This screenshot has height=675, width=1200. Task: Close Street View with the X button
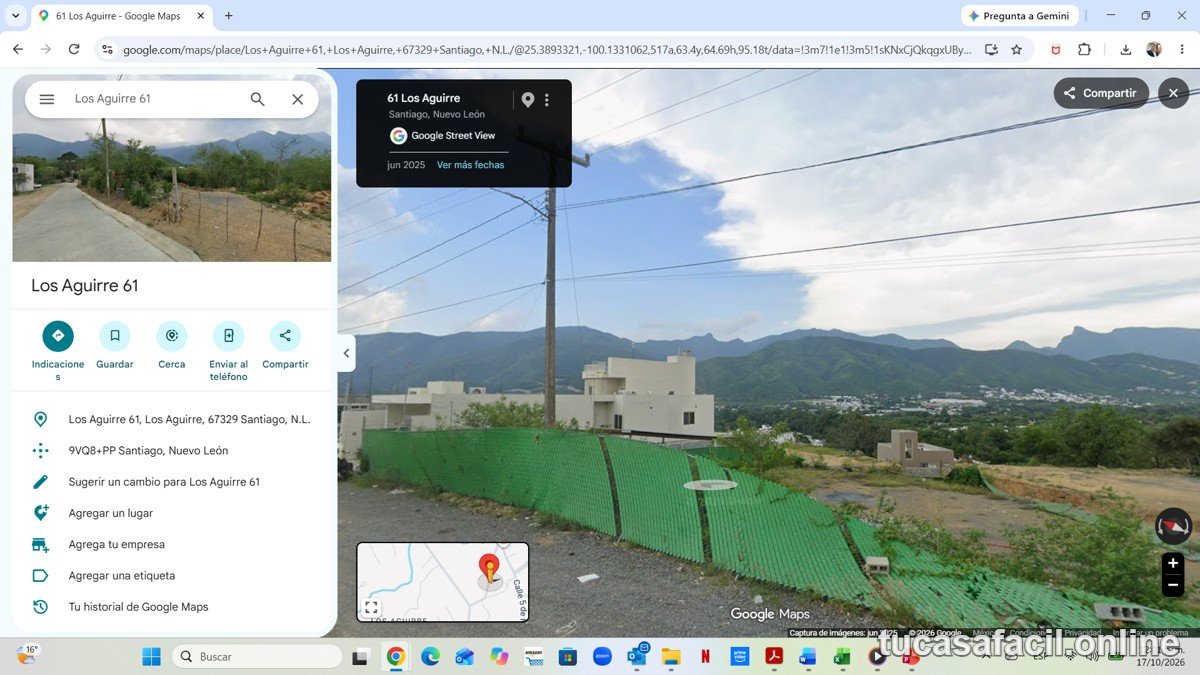tap(1173, 93)
